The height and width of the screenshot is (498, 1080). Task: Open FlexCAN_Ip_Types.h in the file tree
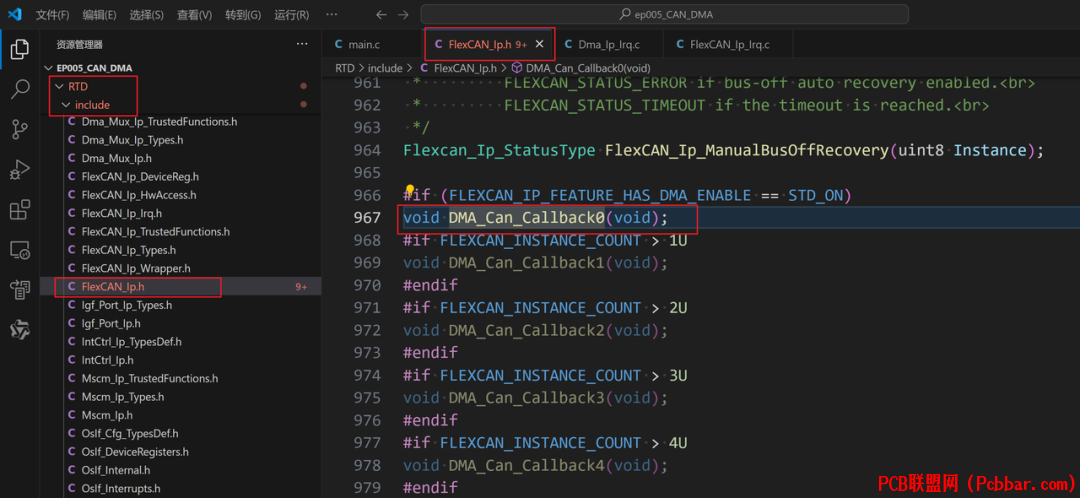click(129, 250)
